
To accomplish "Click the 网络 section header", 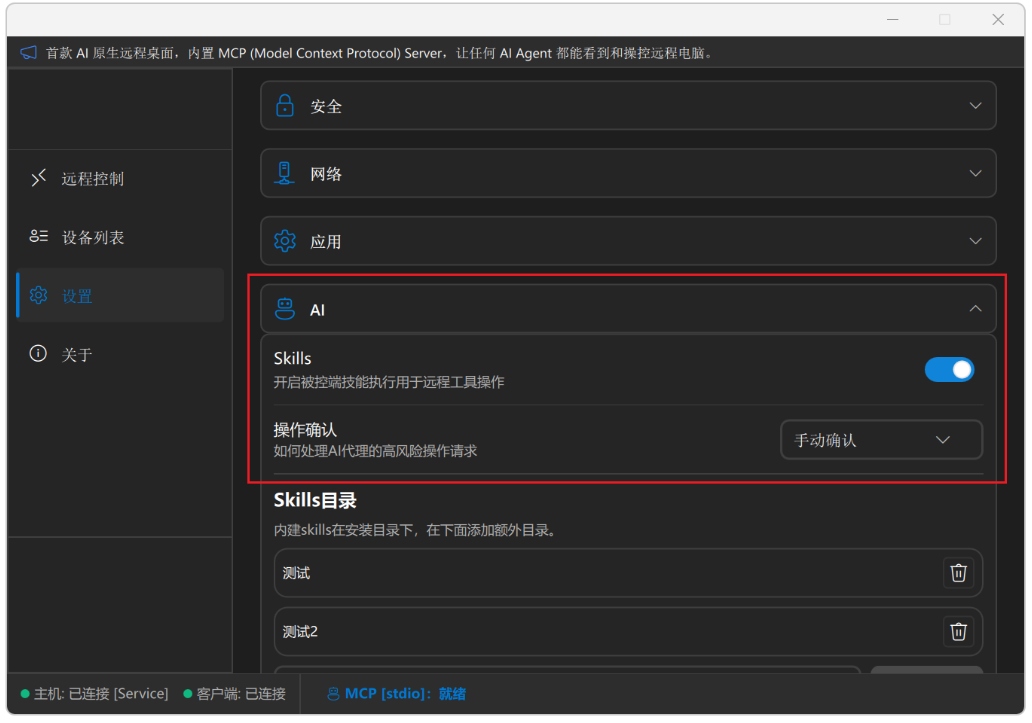I will click(628, 174).
